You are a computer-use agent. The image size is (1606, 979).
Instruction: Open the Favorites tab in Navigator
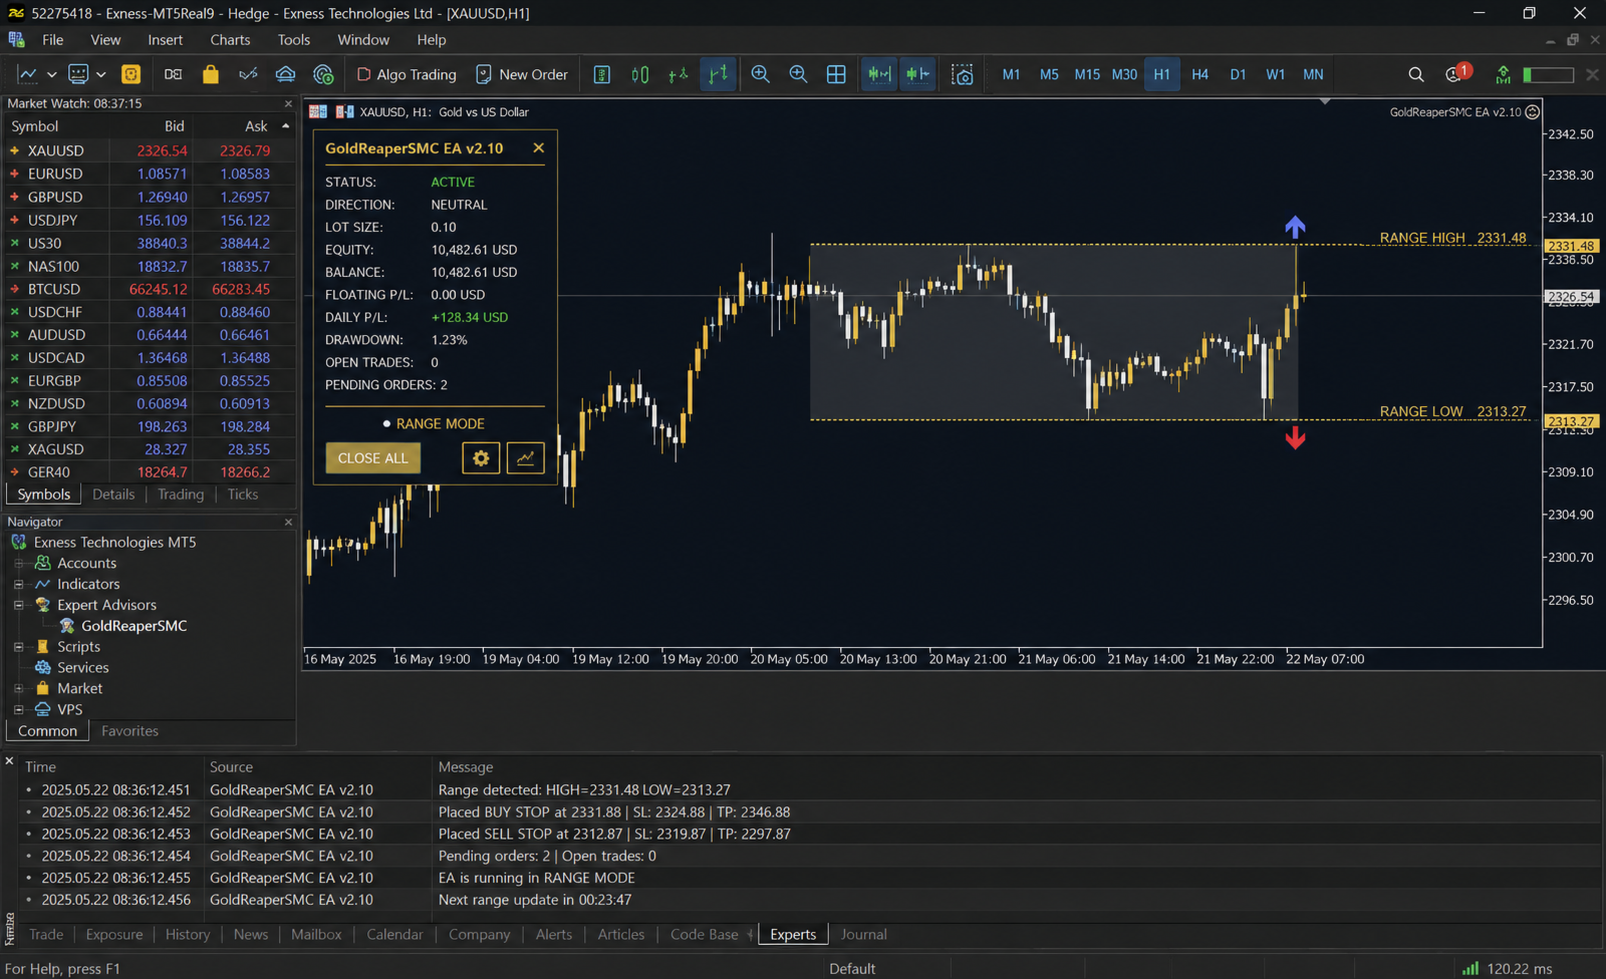[130, 731]
